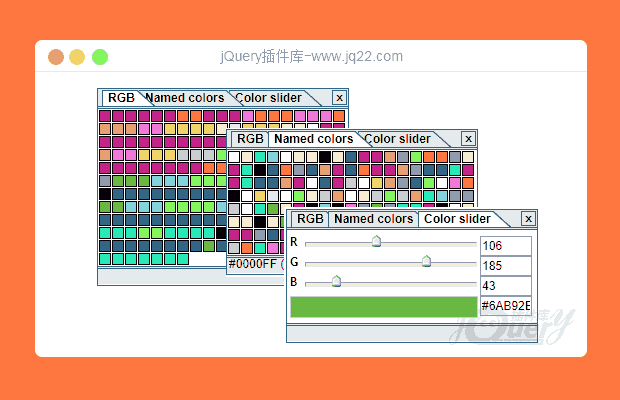Click the red macOS window button
Viewport: 620px width, 400px height.
(56, 57)
